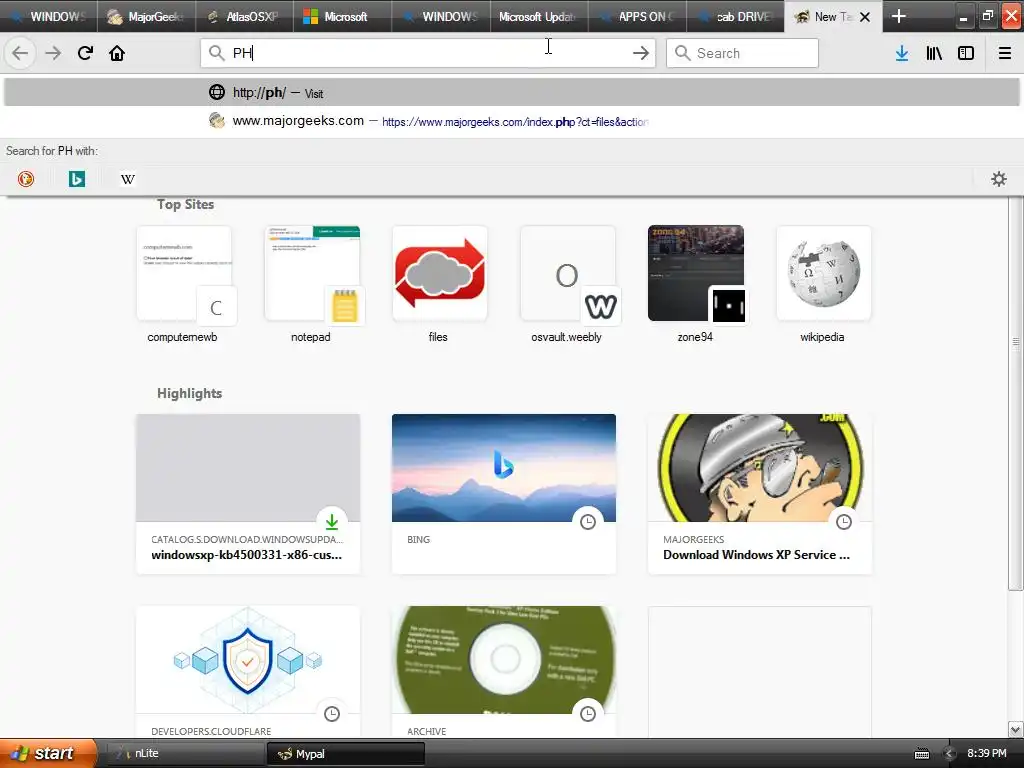Click the keyboard tray icon

921,754
